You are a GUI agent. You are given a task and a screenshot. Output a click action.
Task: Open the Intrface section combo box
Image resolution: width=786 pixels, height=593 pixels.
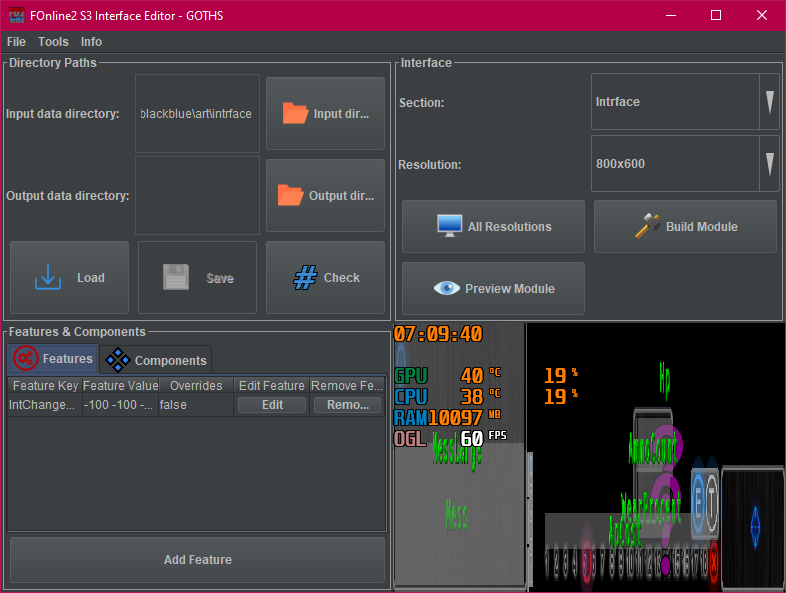click(x=685, y=102)
